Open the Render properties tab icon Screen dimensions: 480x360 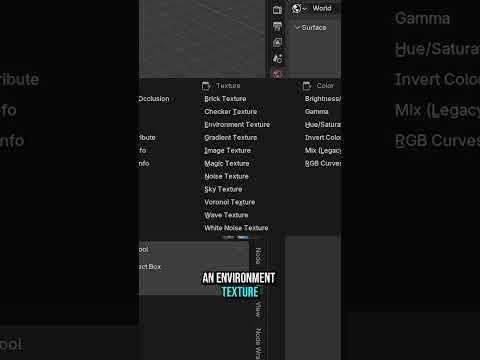(277, 10)
